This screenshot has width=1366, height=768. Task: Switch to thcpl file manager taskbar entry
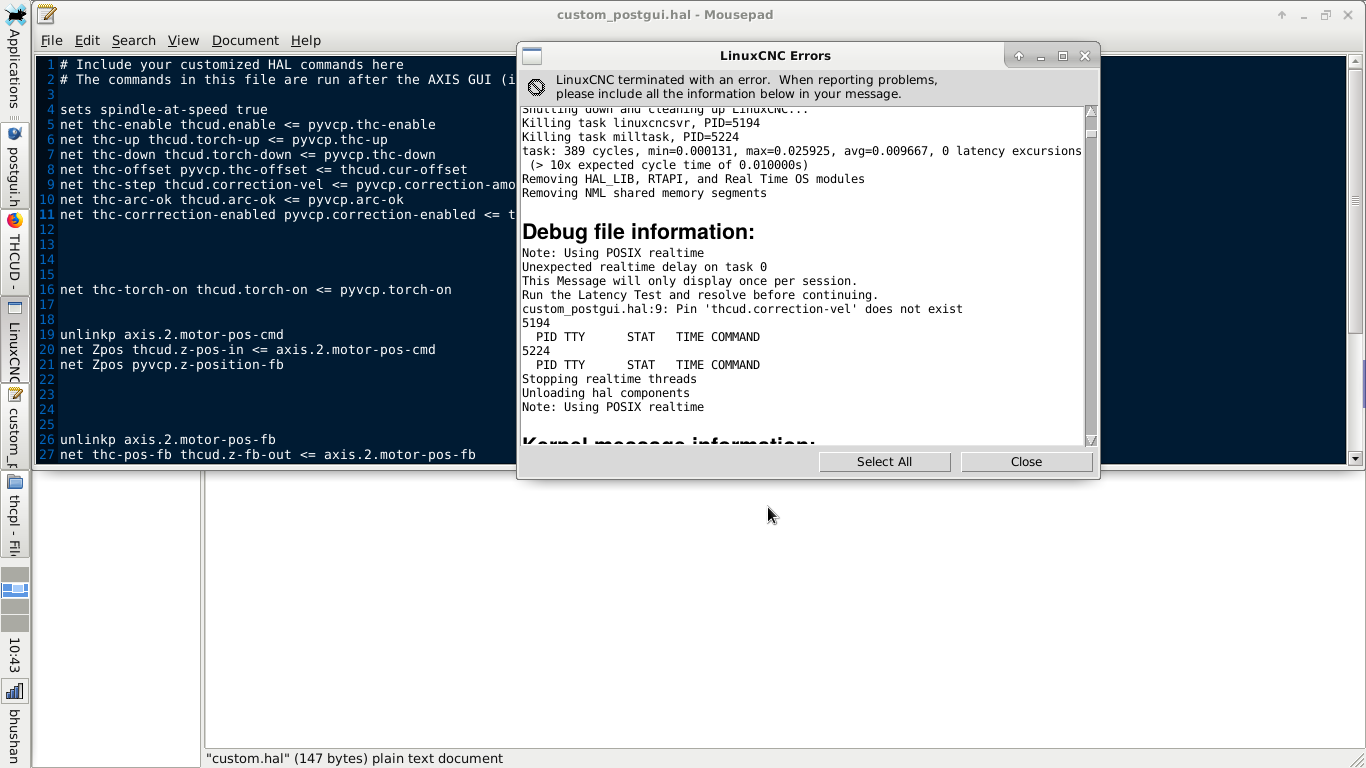pyautogui.click(x=15, y=515)
